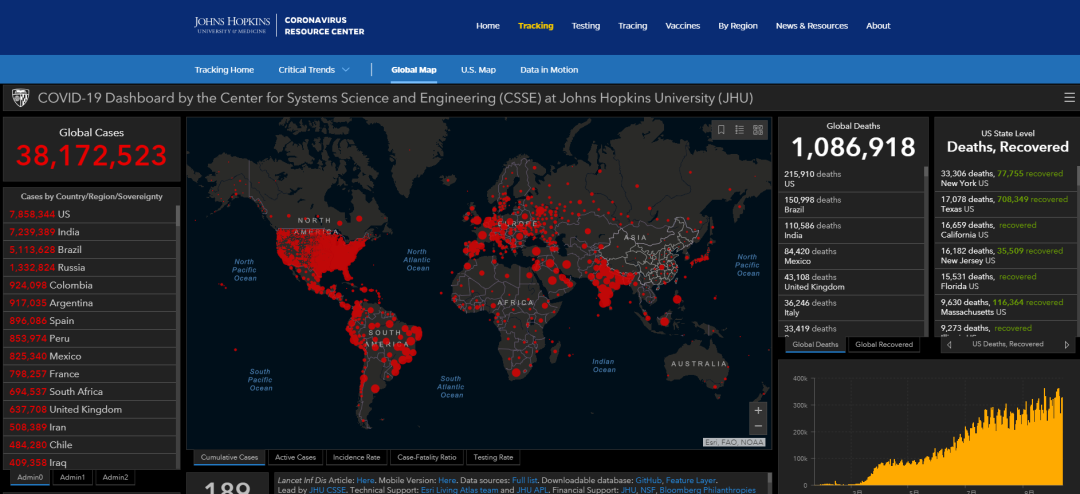This screenshot has width=1080, height=494.
Task: Select Spain in the cases list
Action: (x=90, y=320)
